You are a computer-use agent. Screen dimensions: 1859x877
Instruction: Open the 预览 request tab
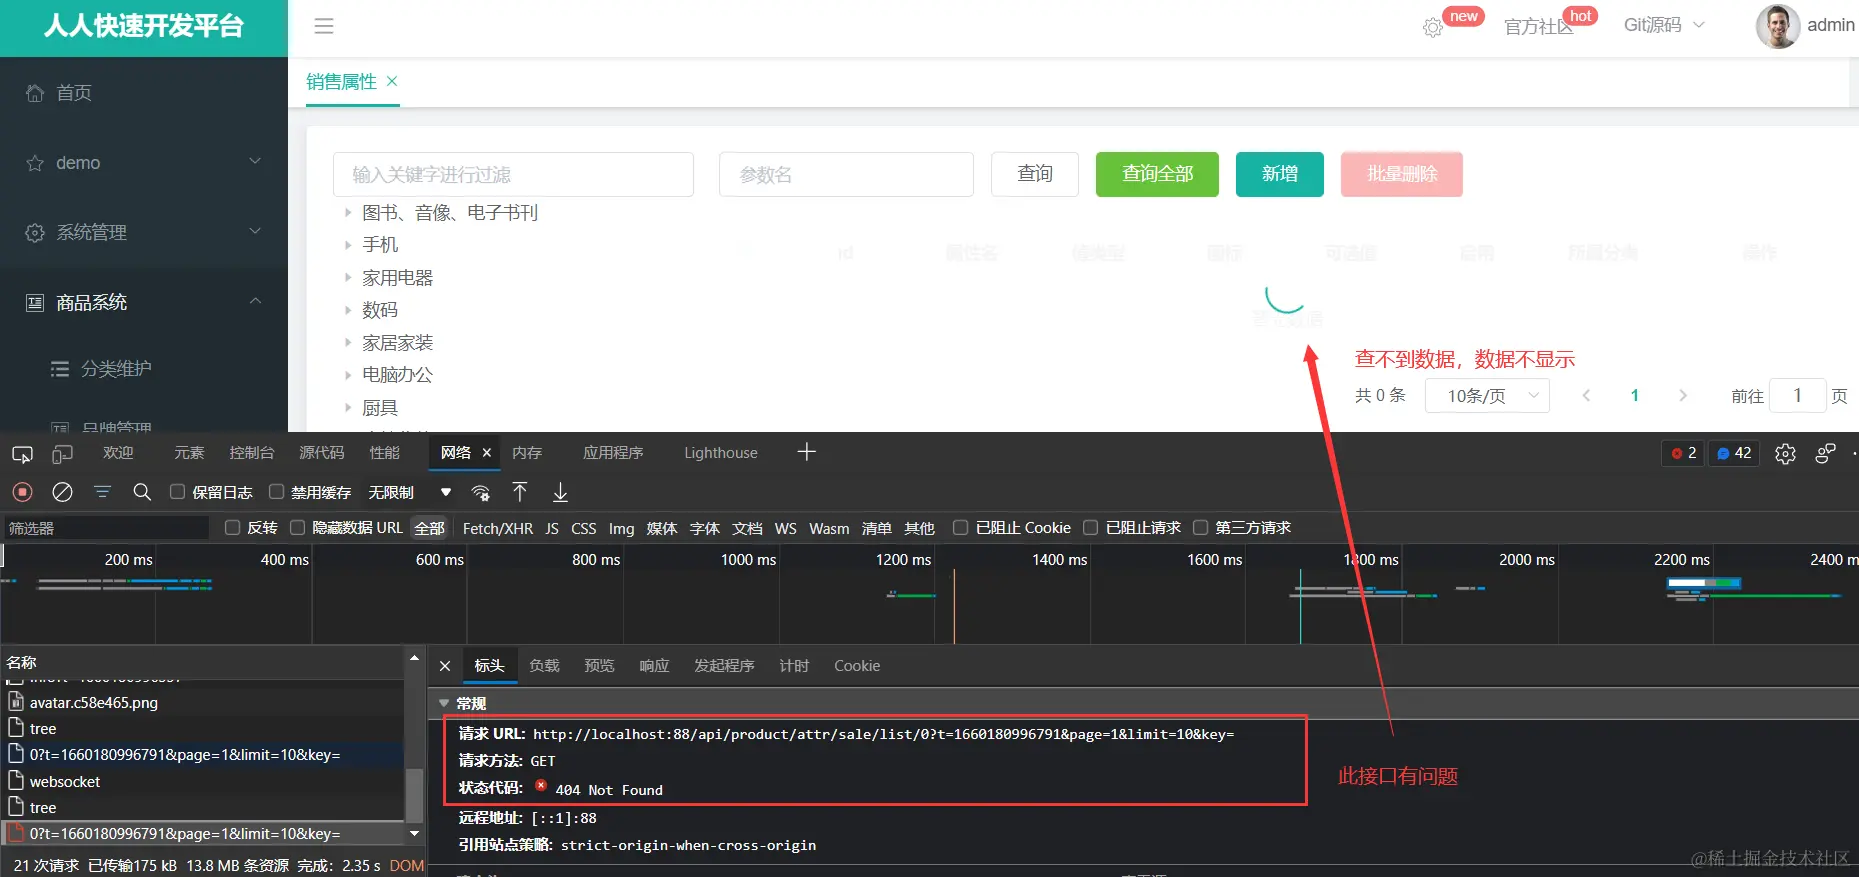coord(599,666)
